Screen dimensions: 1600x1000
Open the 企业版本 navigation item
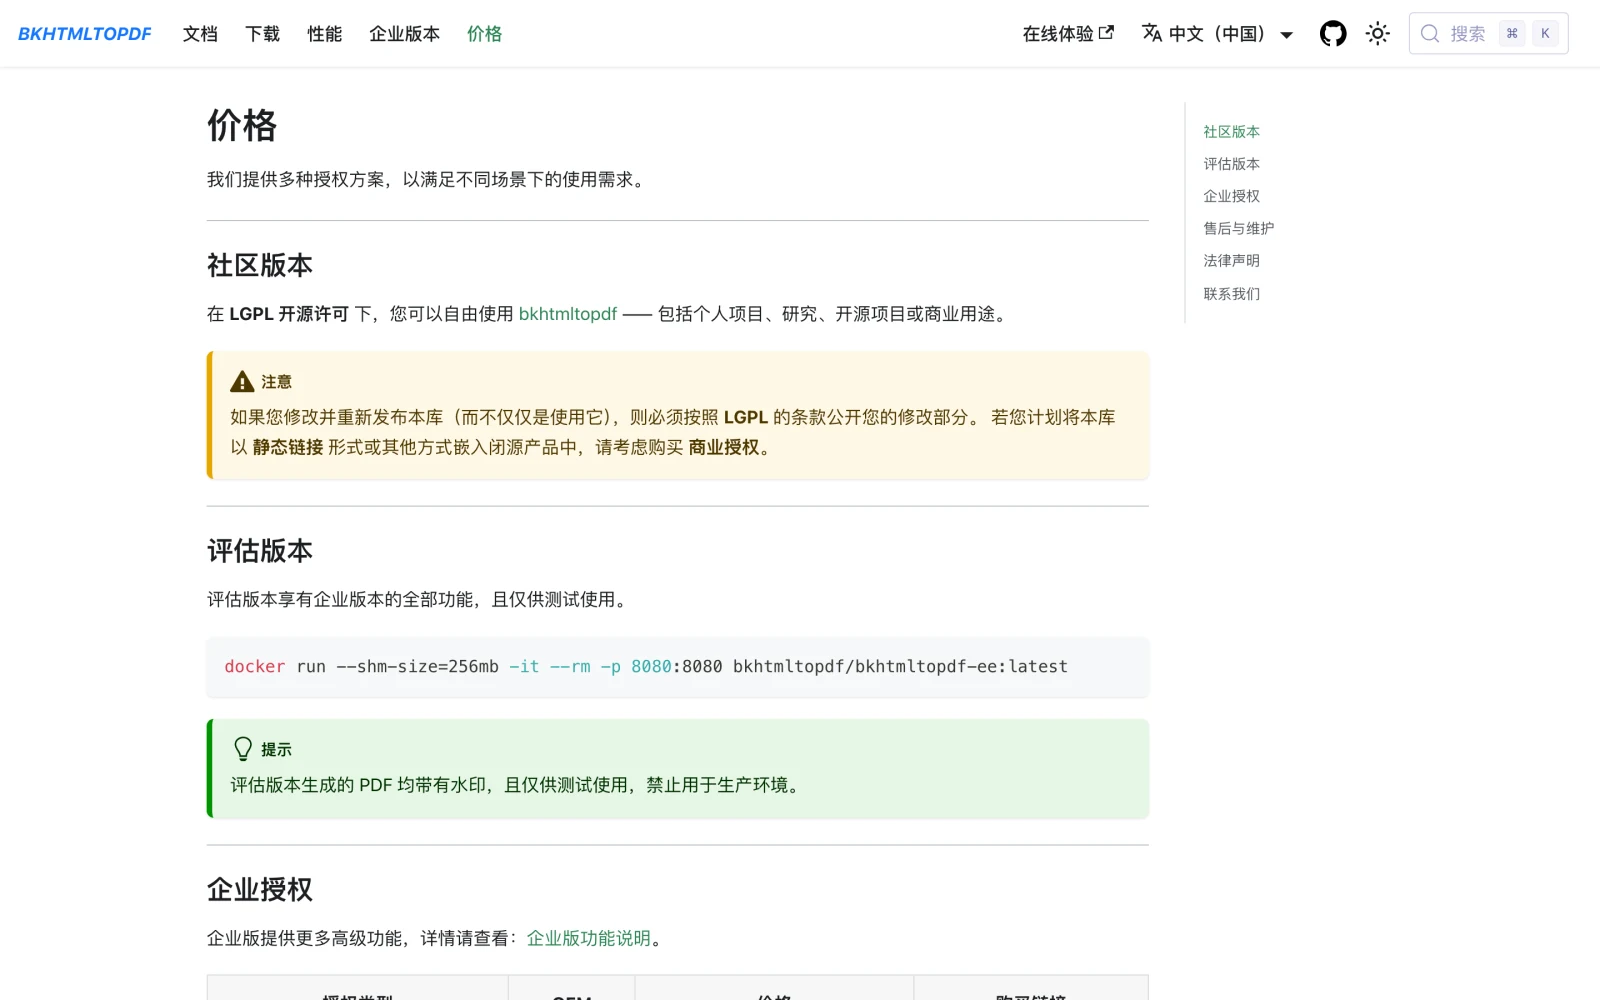coord(404,34)
